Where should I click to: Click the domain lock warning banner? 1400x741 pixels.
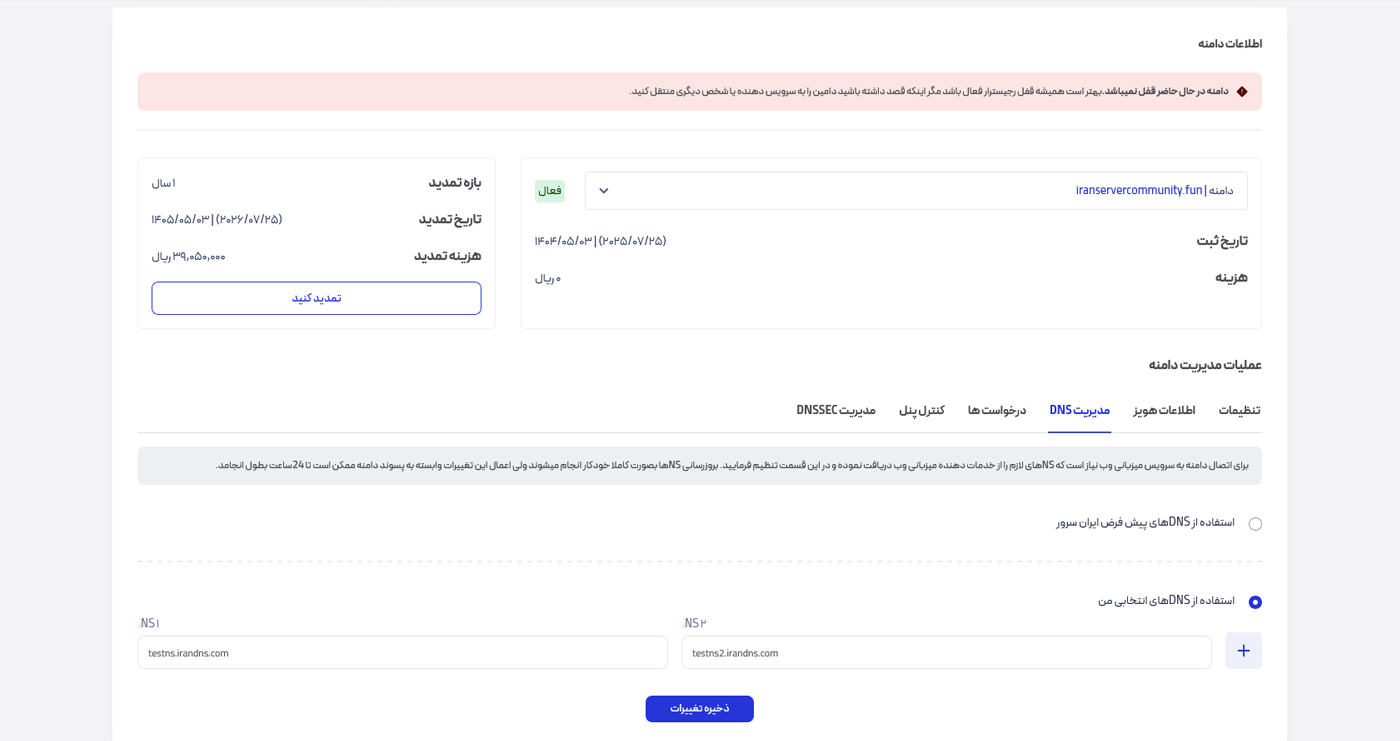point(700,91)
